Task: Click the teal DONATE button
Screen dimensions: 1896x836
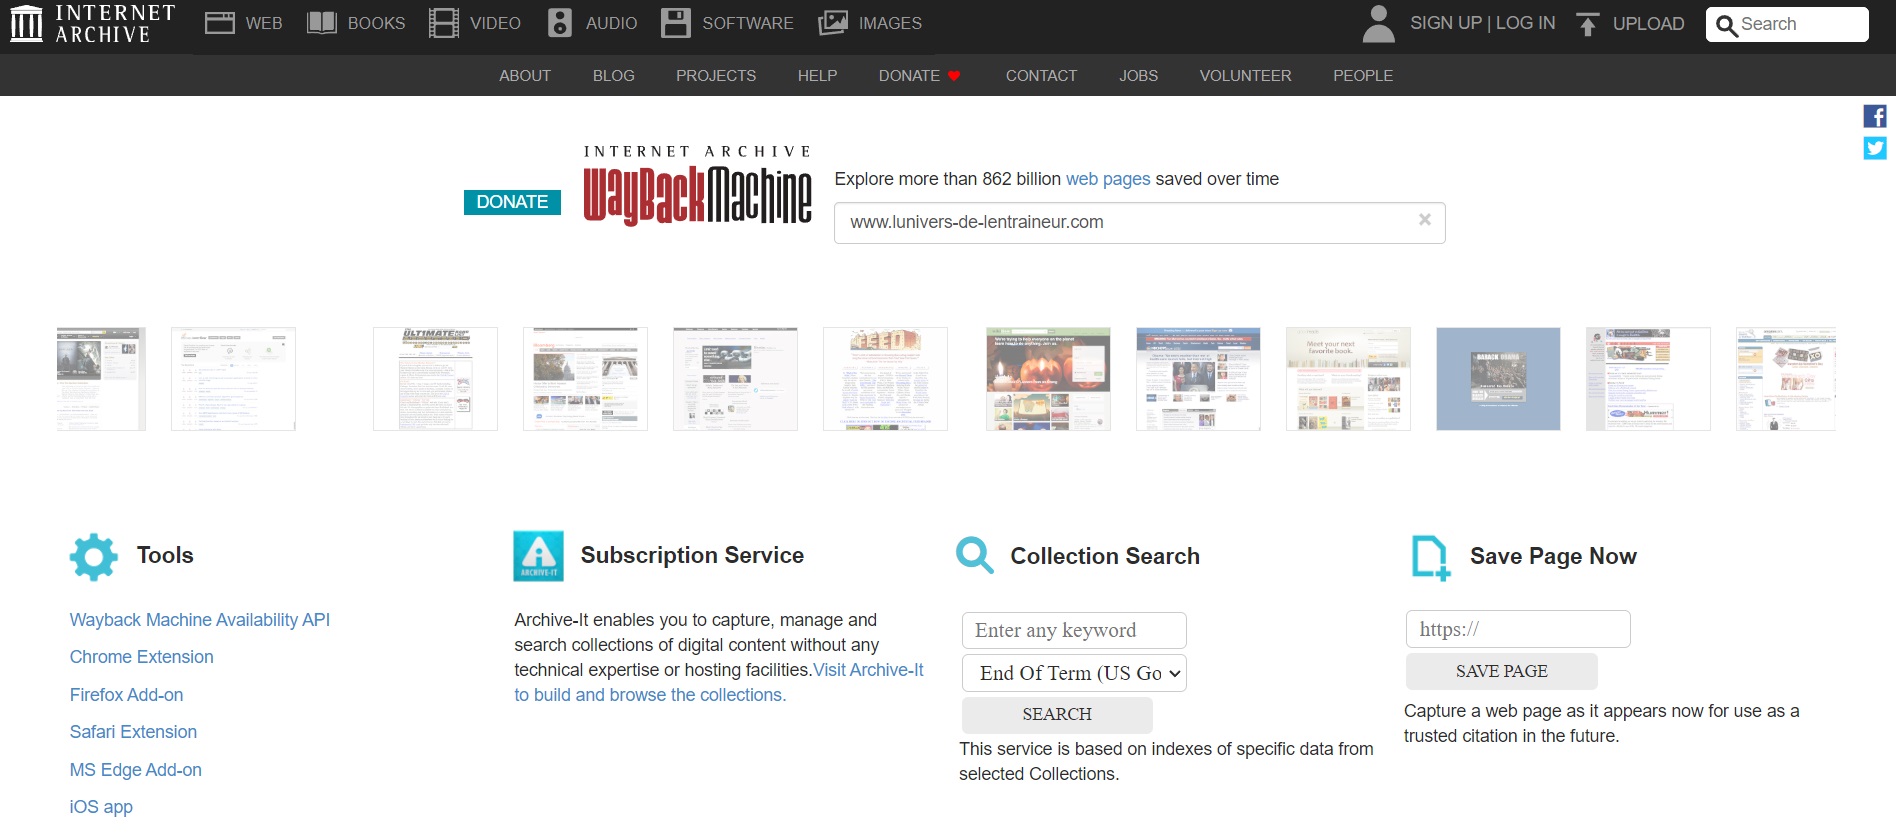Action: click(512, 202)
